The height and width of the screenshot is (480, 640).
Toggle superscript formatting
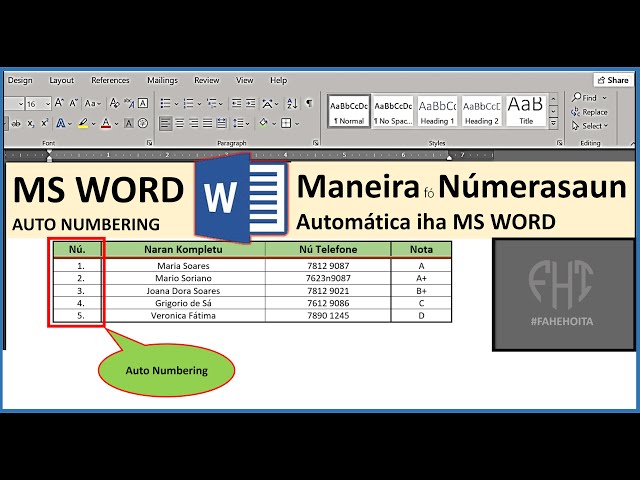click(44, 123)
